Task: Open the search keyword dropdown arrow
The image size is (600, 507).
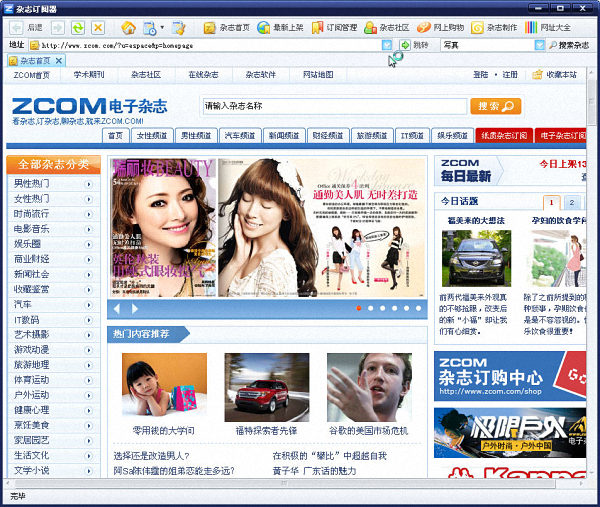Action: click(x=539, y=45)
